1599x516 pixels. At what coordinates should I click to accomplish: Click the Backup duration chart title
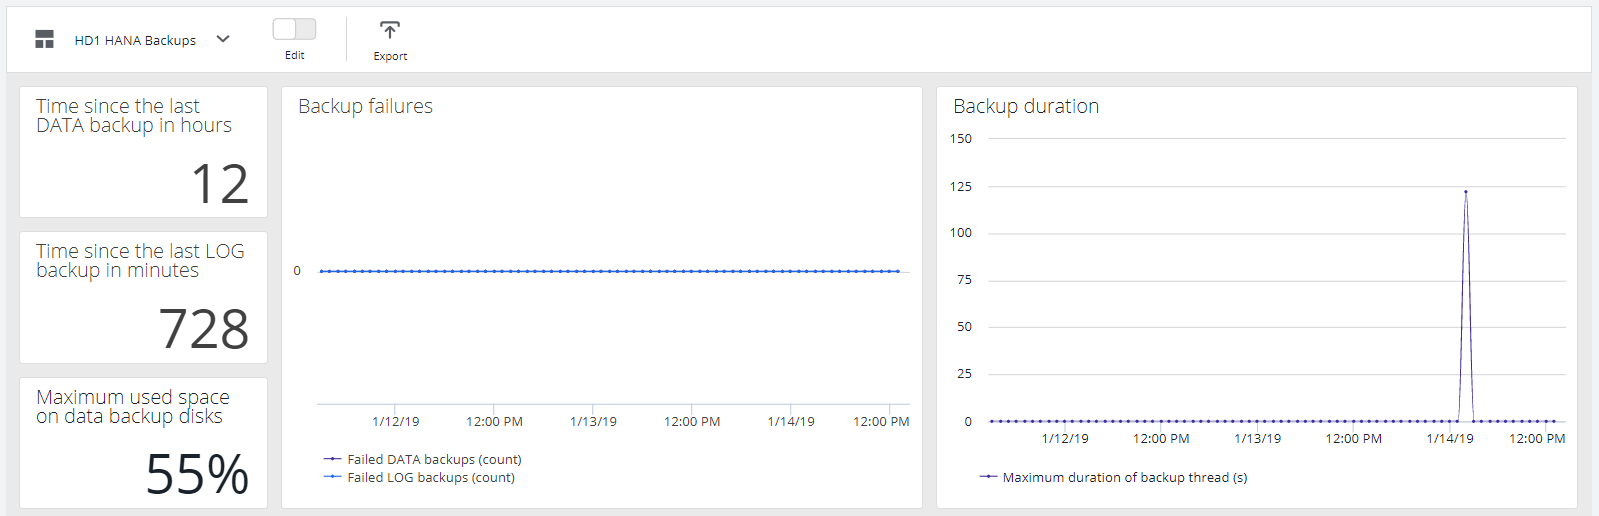(1026, 106)
